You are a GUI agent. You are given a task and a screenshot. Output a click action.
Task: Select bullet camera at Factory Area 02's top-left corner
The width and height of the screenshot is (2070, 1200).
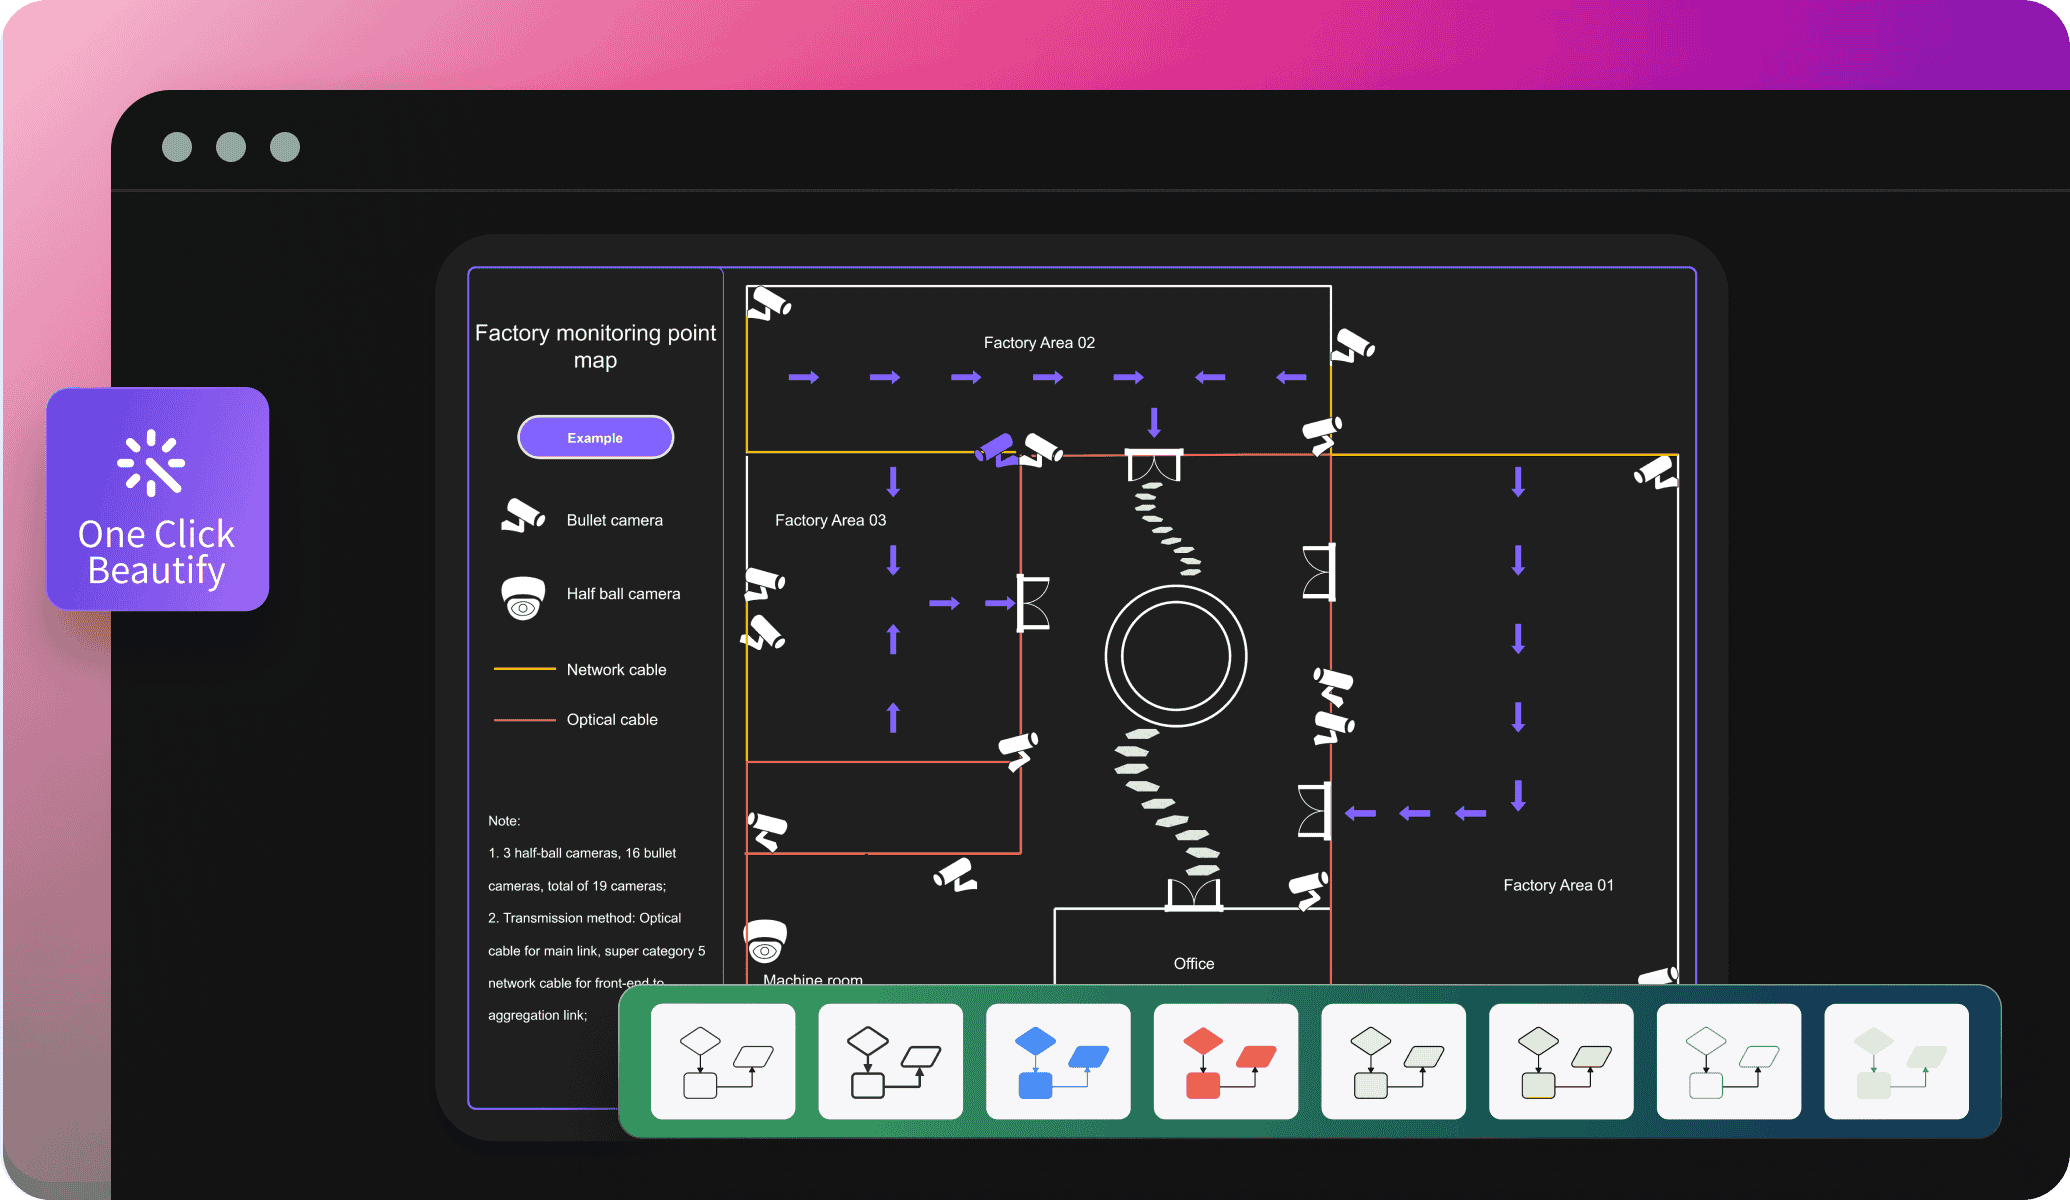pos(770,303)
